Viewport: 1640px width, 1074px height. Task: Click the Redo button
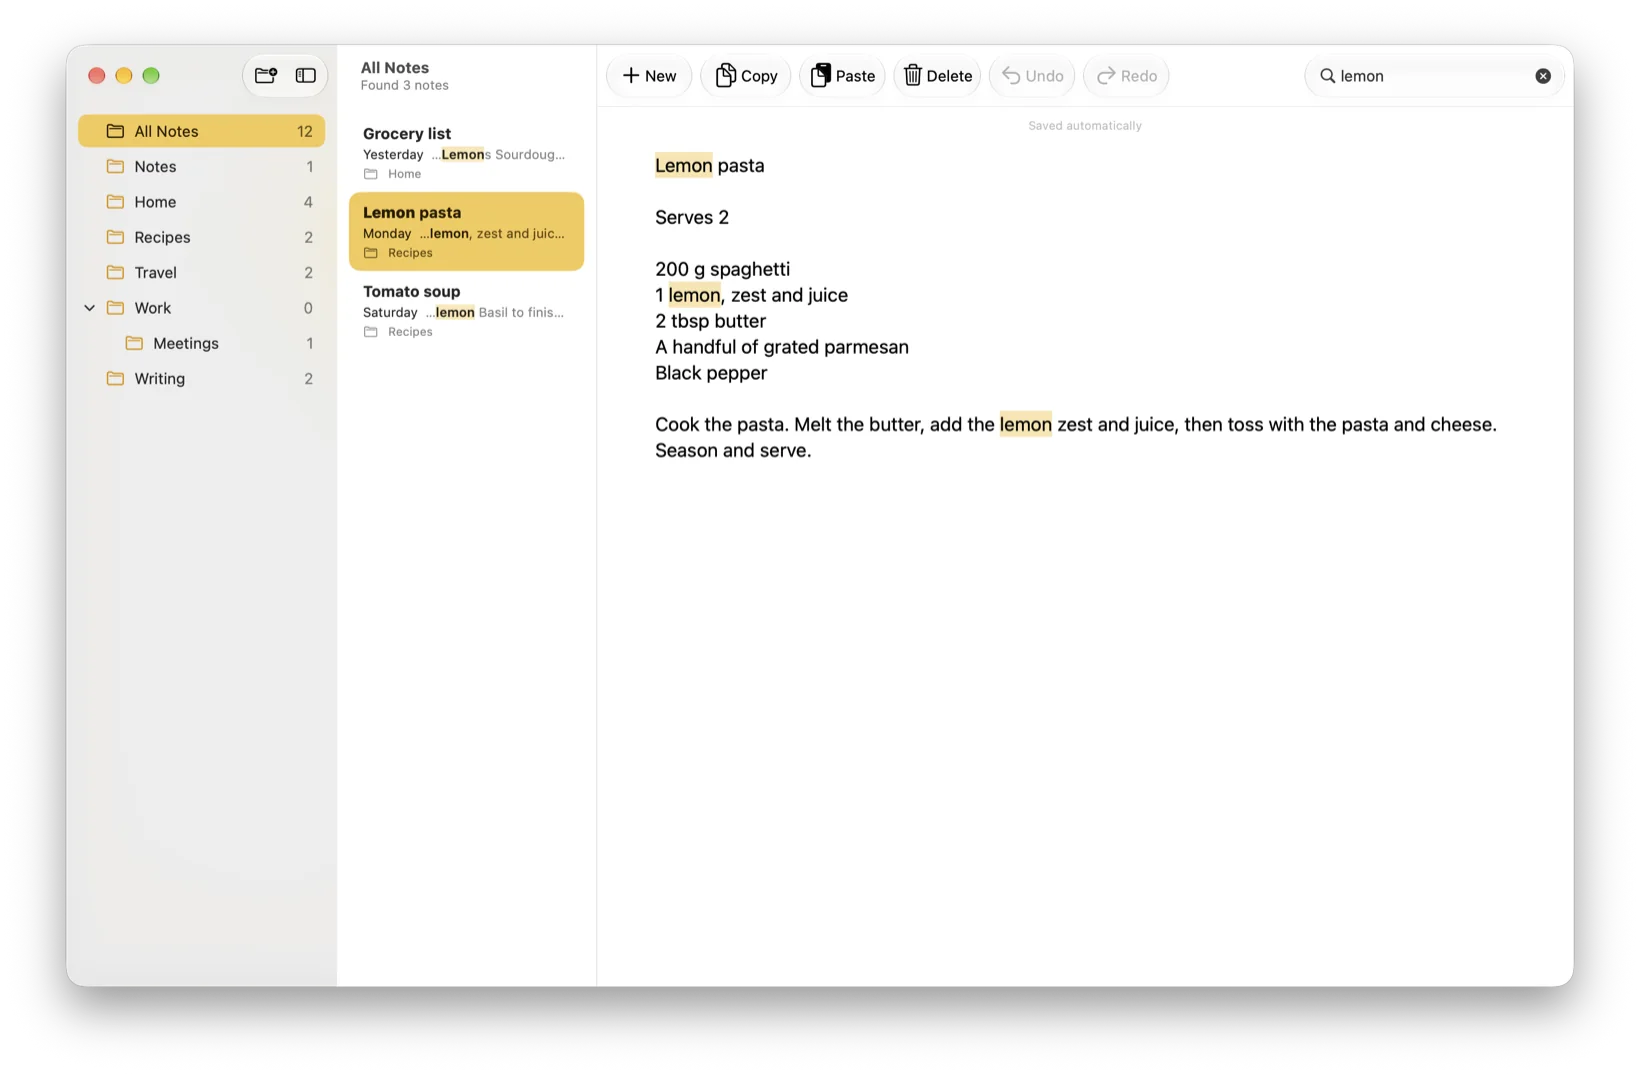pyautogui.click(x=1126, y=76)
